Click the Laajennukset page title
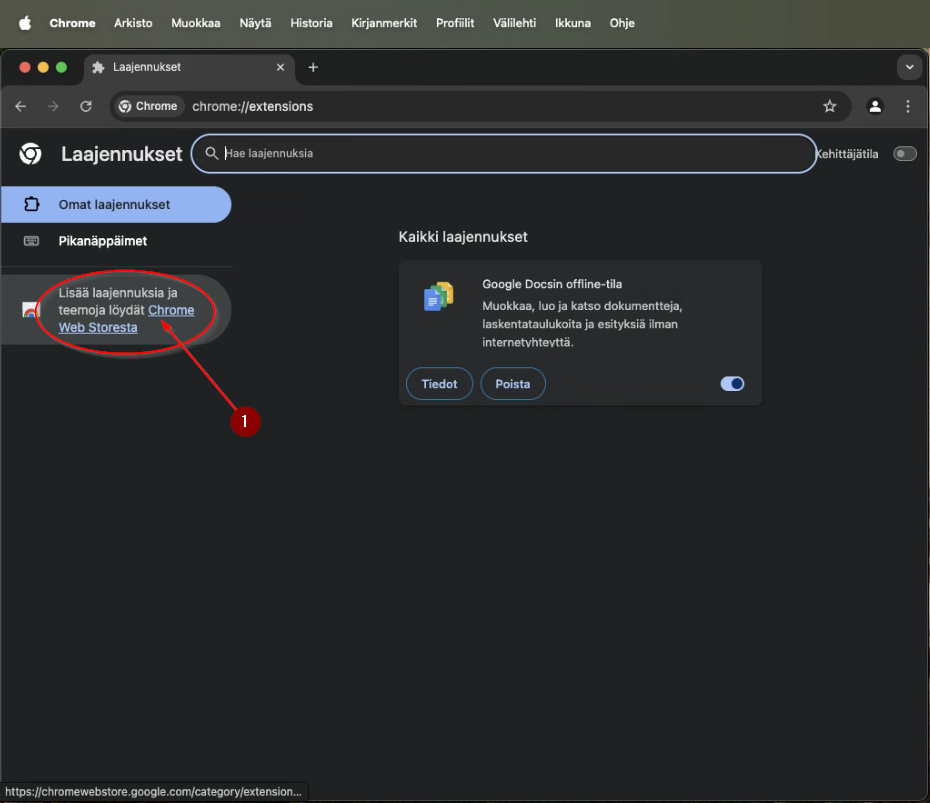The image size is (930, 803). point(122,154)
